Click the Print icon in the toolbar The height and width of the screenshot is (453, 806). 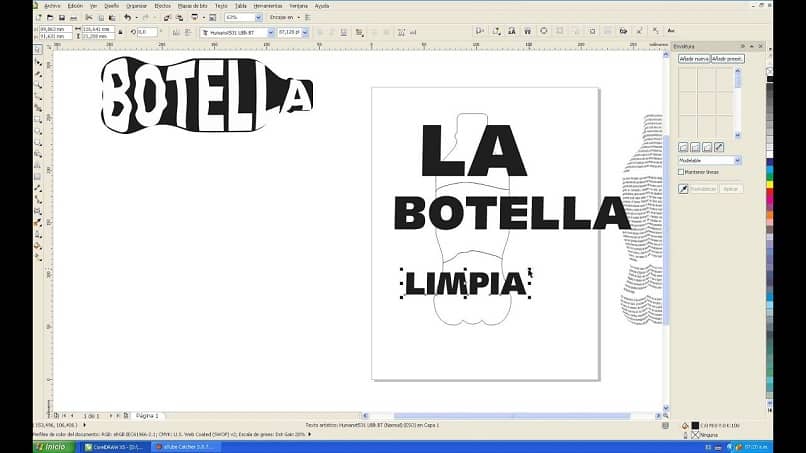[74, 17]
